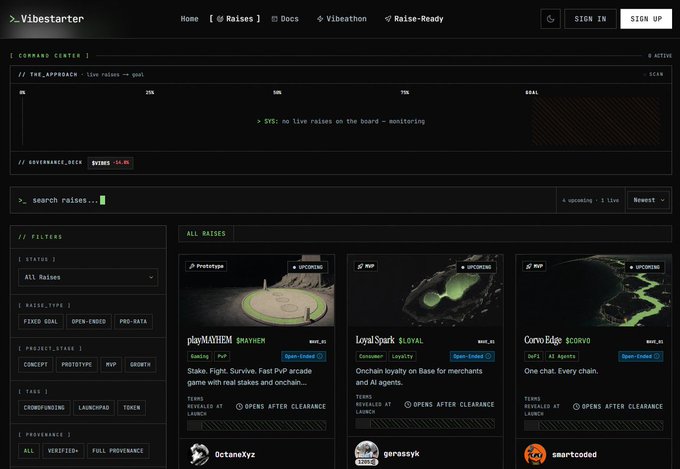
Task: Click info icon on playMAYHEM Open-Ended badge
Action: tap(320, 356)
